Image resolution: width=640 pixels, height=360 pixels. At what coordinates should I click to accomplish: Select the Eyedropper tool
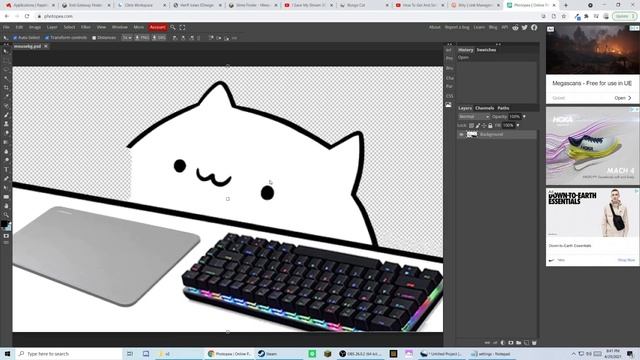[x=6, y=96]
